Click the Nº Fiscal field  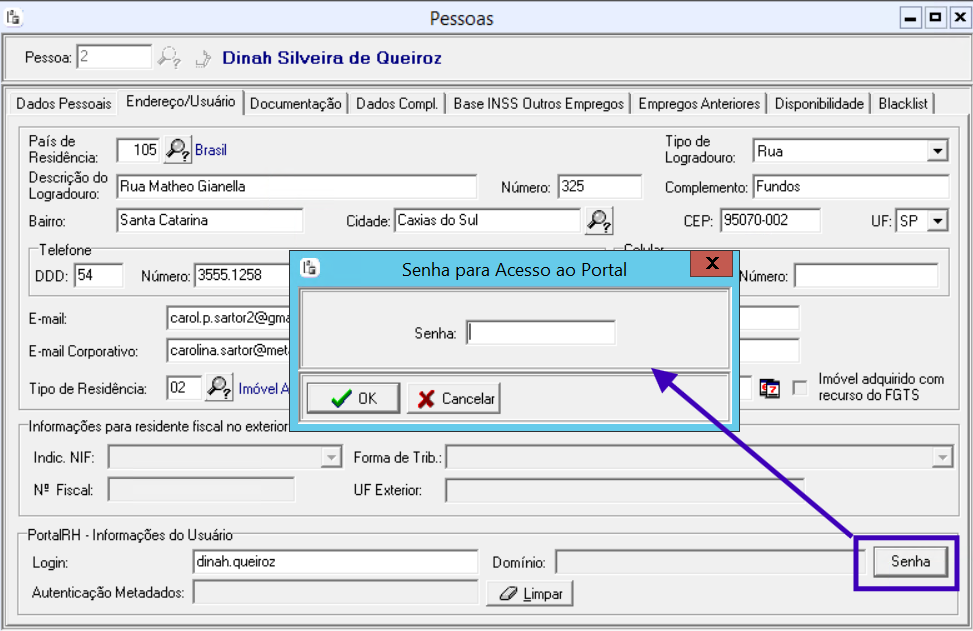point(201,490)
